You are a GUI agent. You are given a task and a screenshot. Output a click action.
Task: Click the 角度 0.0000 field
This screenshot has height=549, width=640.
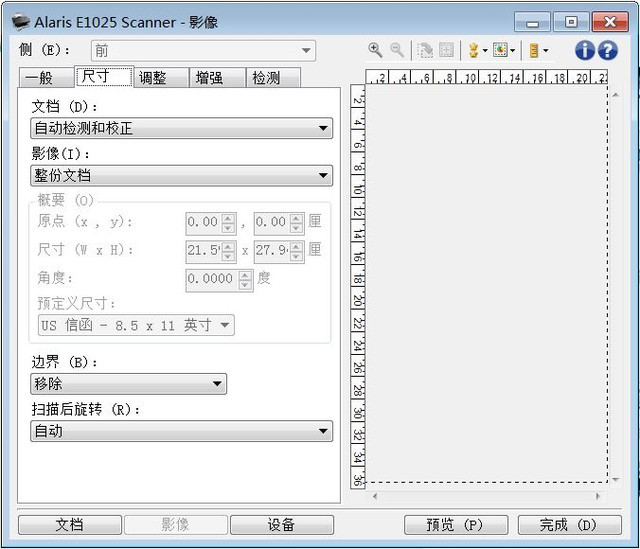212,279
